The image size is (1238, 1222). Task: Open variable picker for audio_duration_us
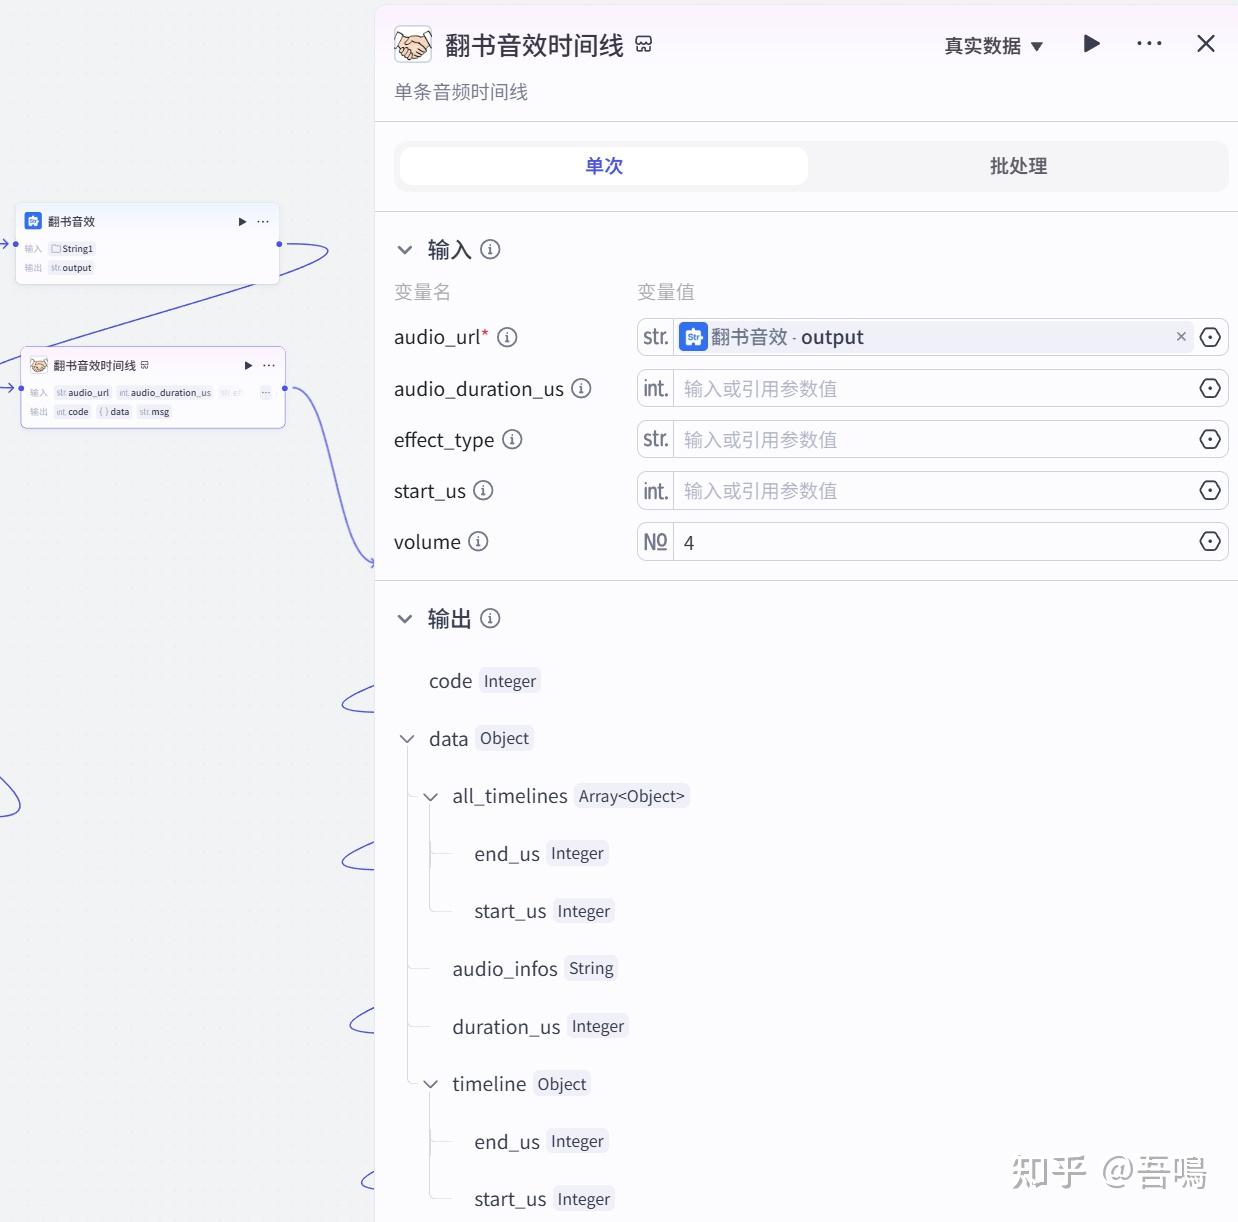coord(1210,388)
